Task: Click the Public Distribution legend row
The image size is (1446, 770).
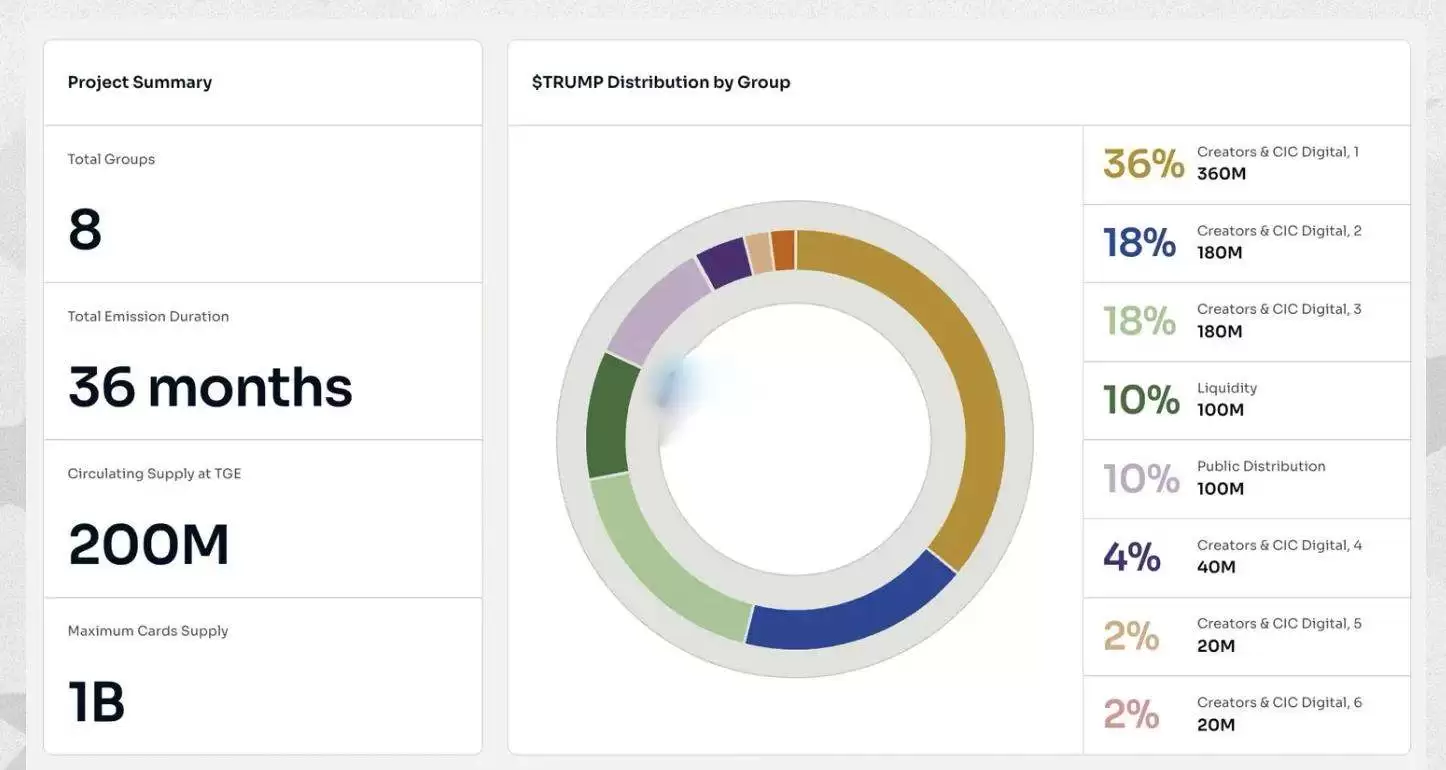Action: 1246,478
